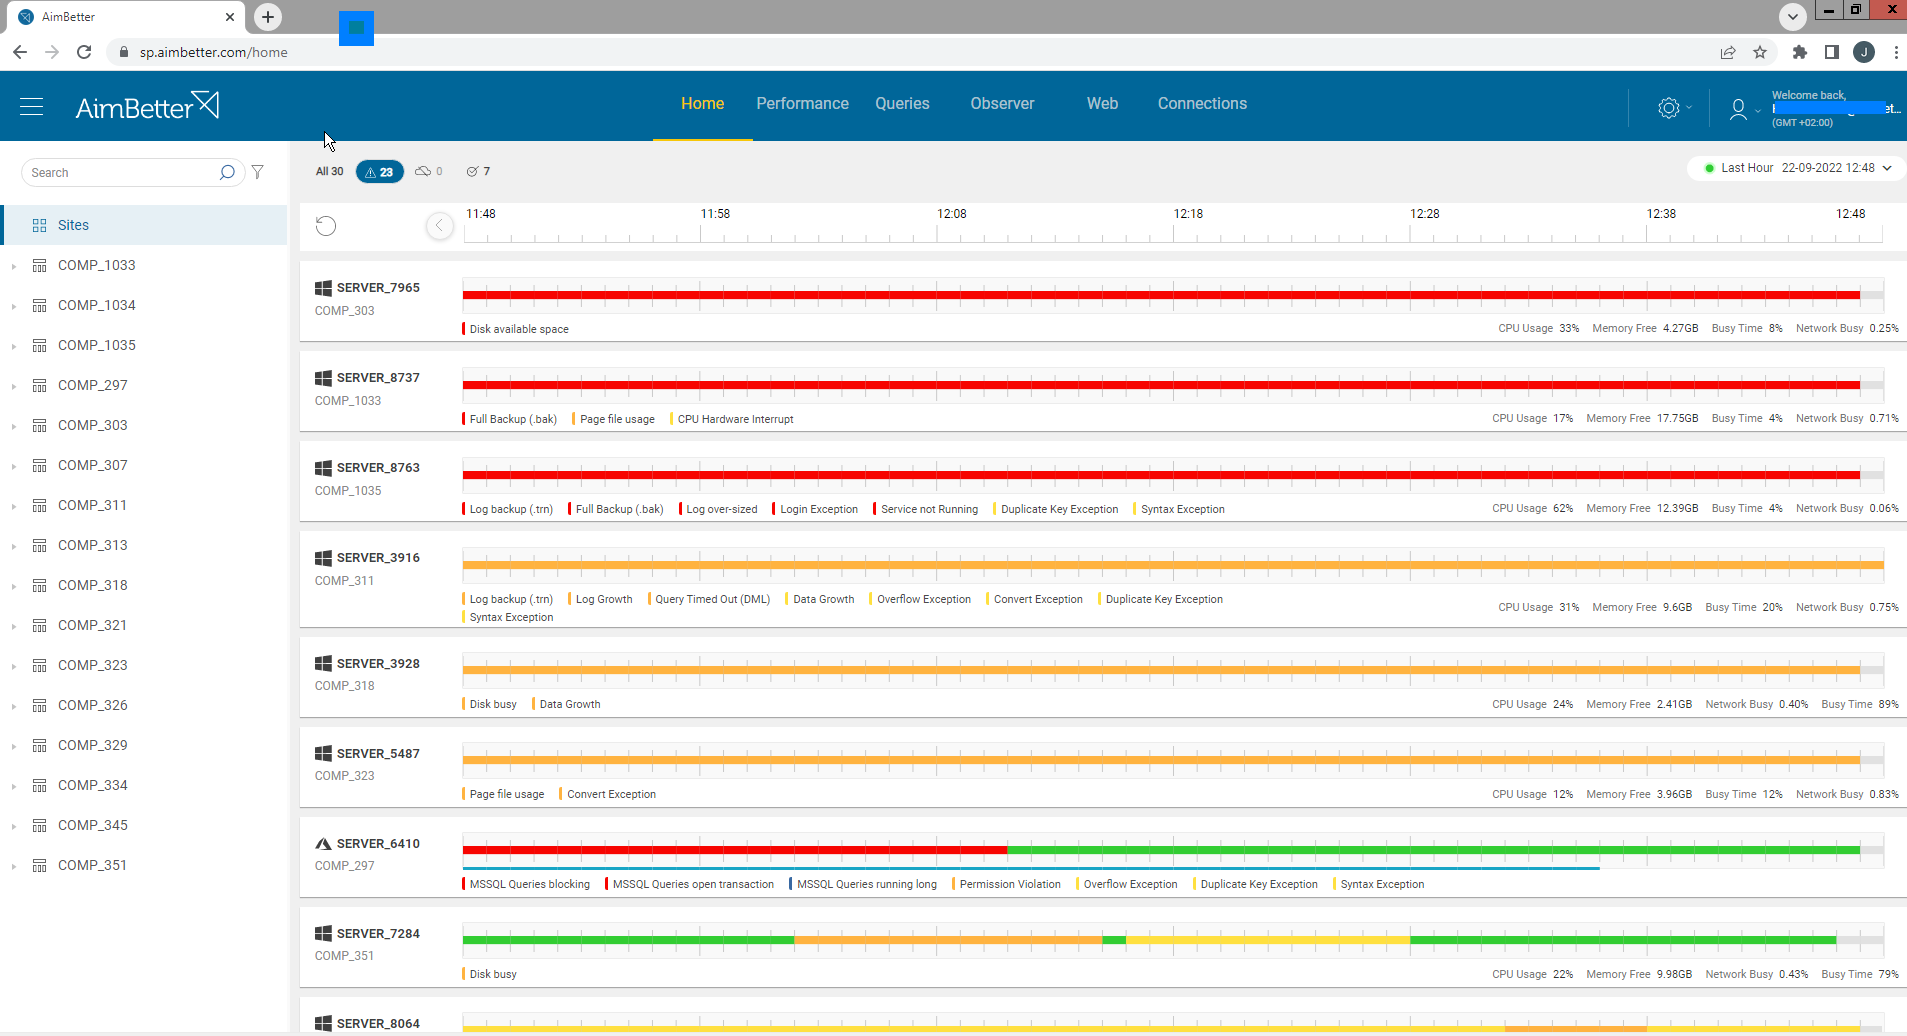Select COMP_329 in the sidebar
Image resolution: width=1907 pixels, height=1036 pixels.
pos(93,745)
